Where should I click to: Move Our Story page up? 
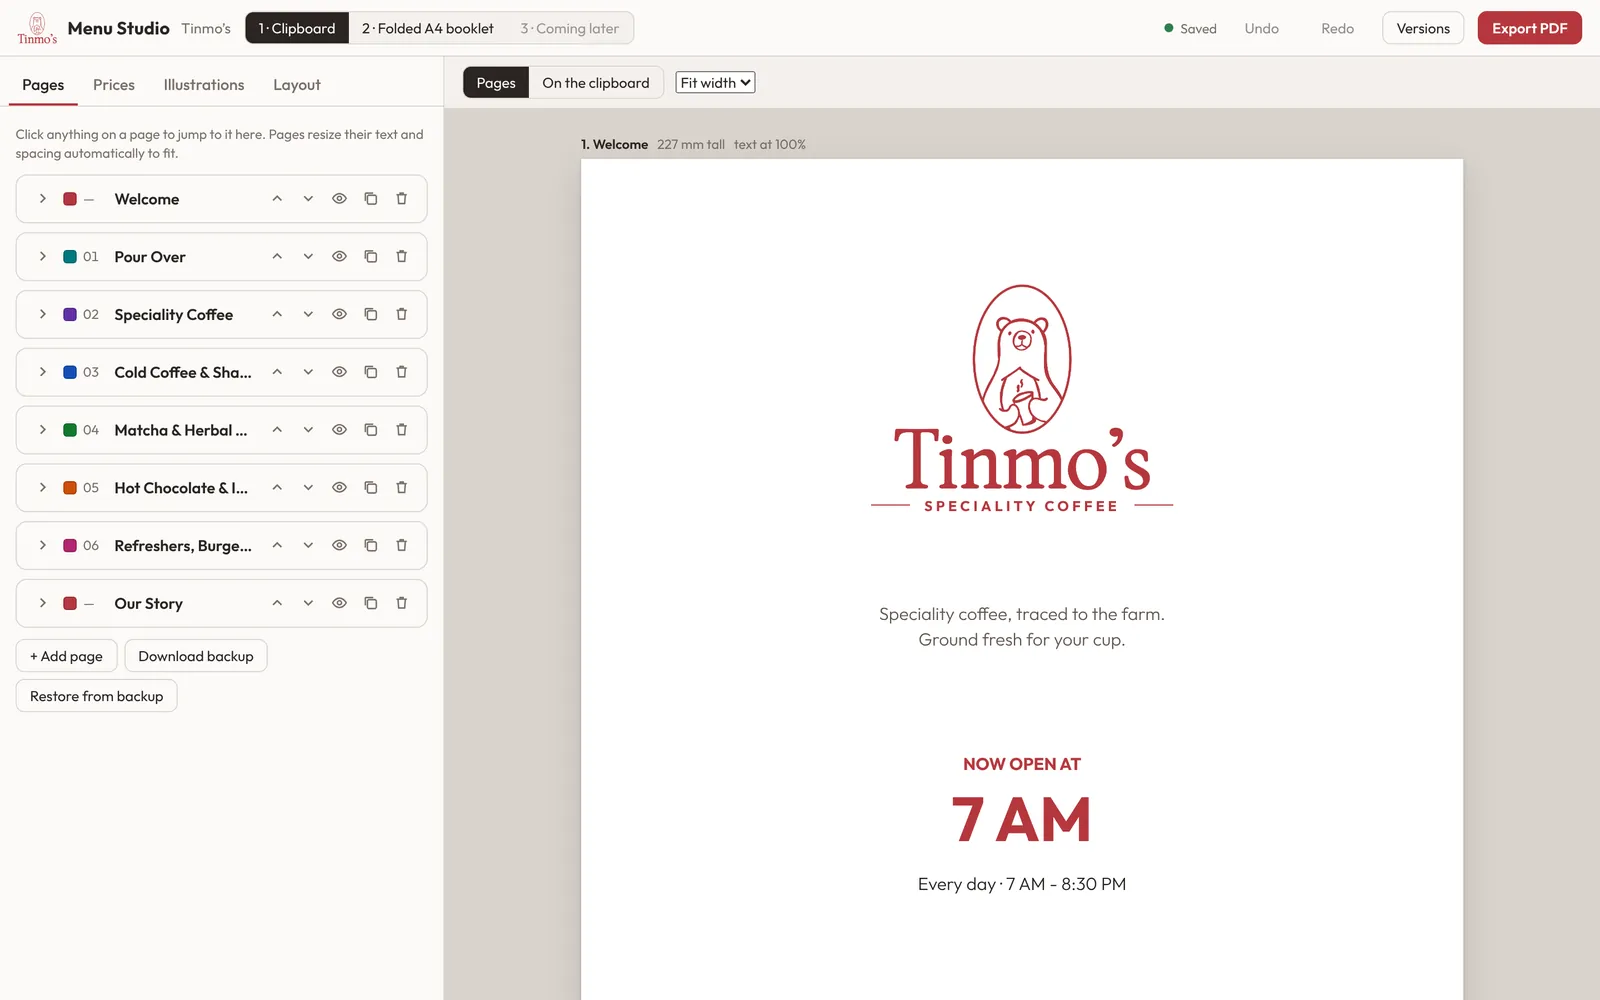click(x=277, y=603)
